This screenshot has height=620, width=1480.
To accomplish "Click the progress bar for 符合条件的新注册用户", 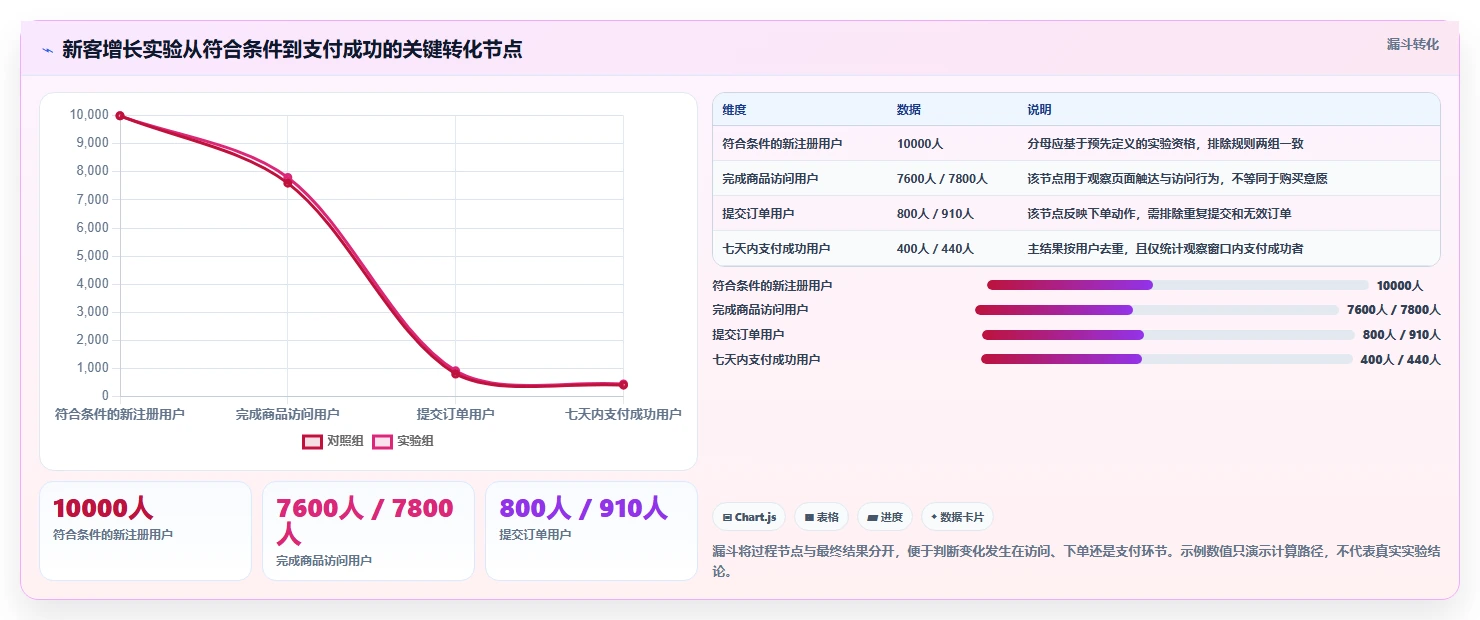I will pyautogui.click(x=1177, y=285).
